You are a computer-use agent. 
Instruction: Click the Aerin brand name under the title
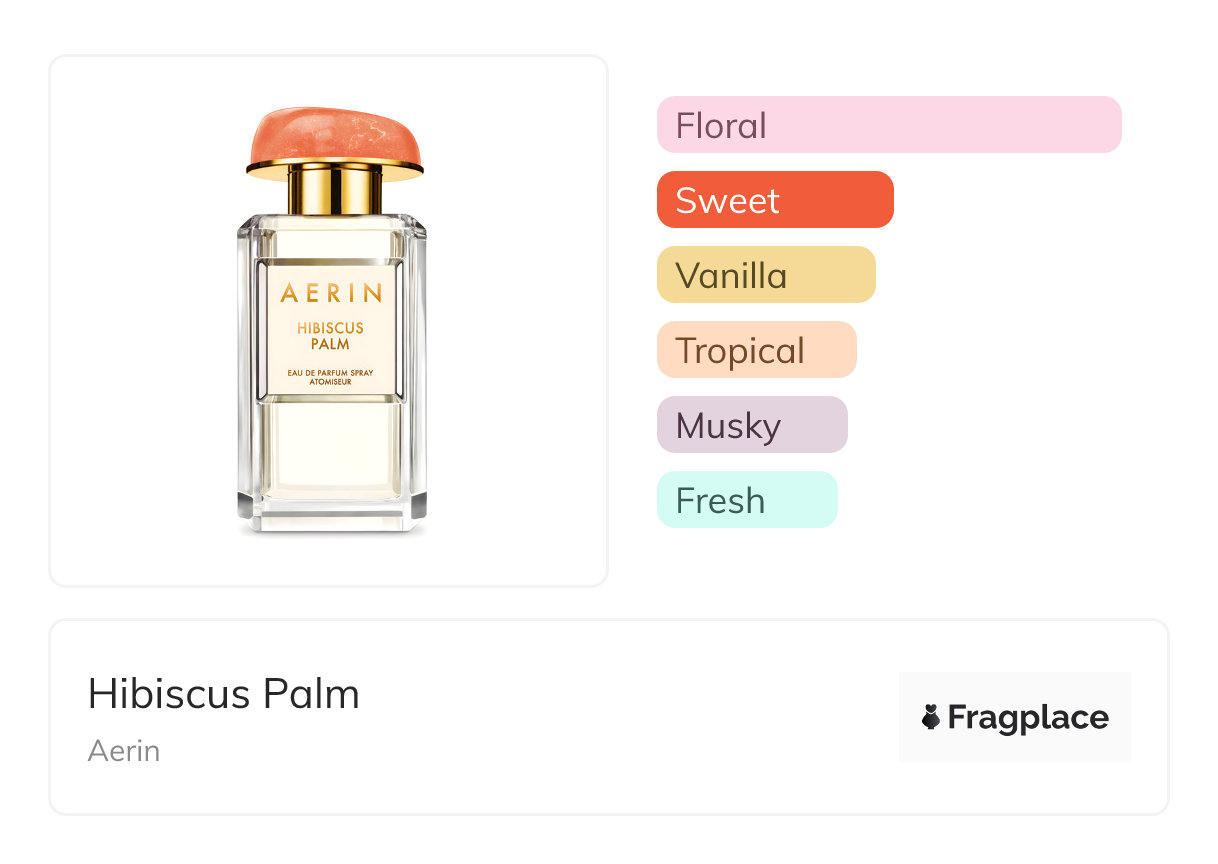point(124,751)
